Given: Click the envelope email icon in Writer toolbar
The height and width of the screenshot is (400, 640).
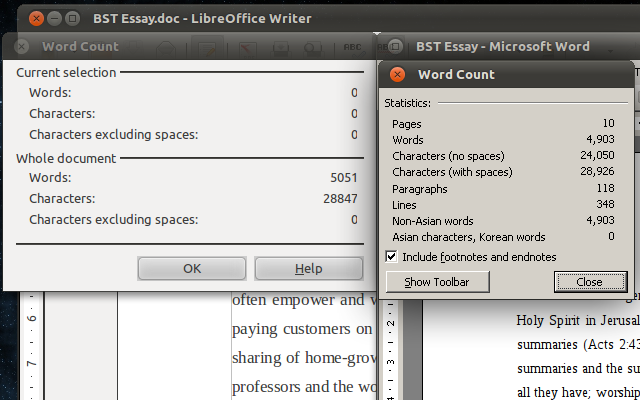Looking at the screenshot, I should [165, 49].
